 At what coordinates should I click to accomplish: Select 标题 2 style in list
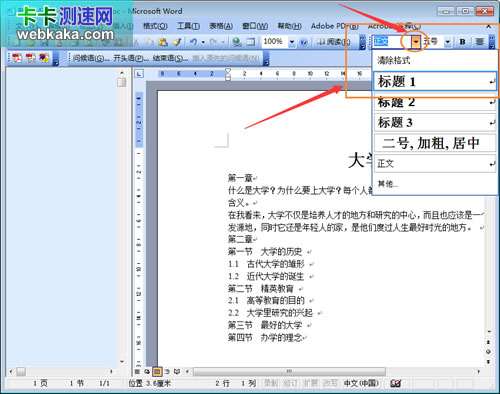435,102
